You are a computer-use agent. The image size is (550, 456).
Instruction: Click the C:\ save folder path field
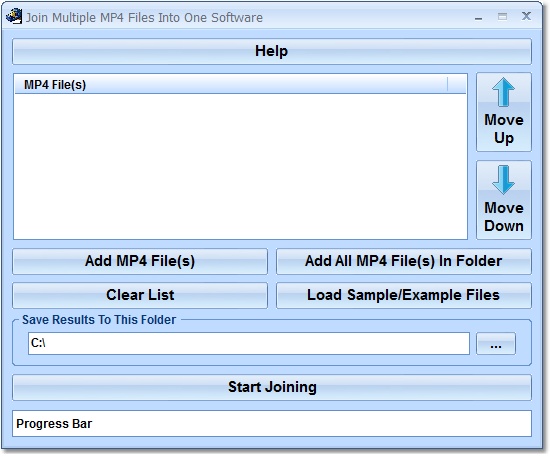click(249, 343)
